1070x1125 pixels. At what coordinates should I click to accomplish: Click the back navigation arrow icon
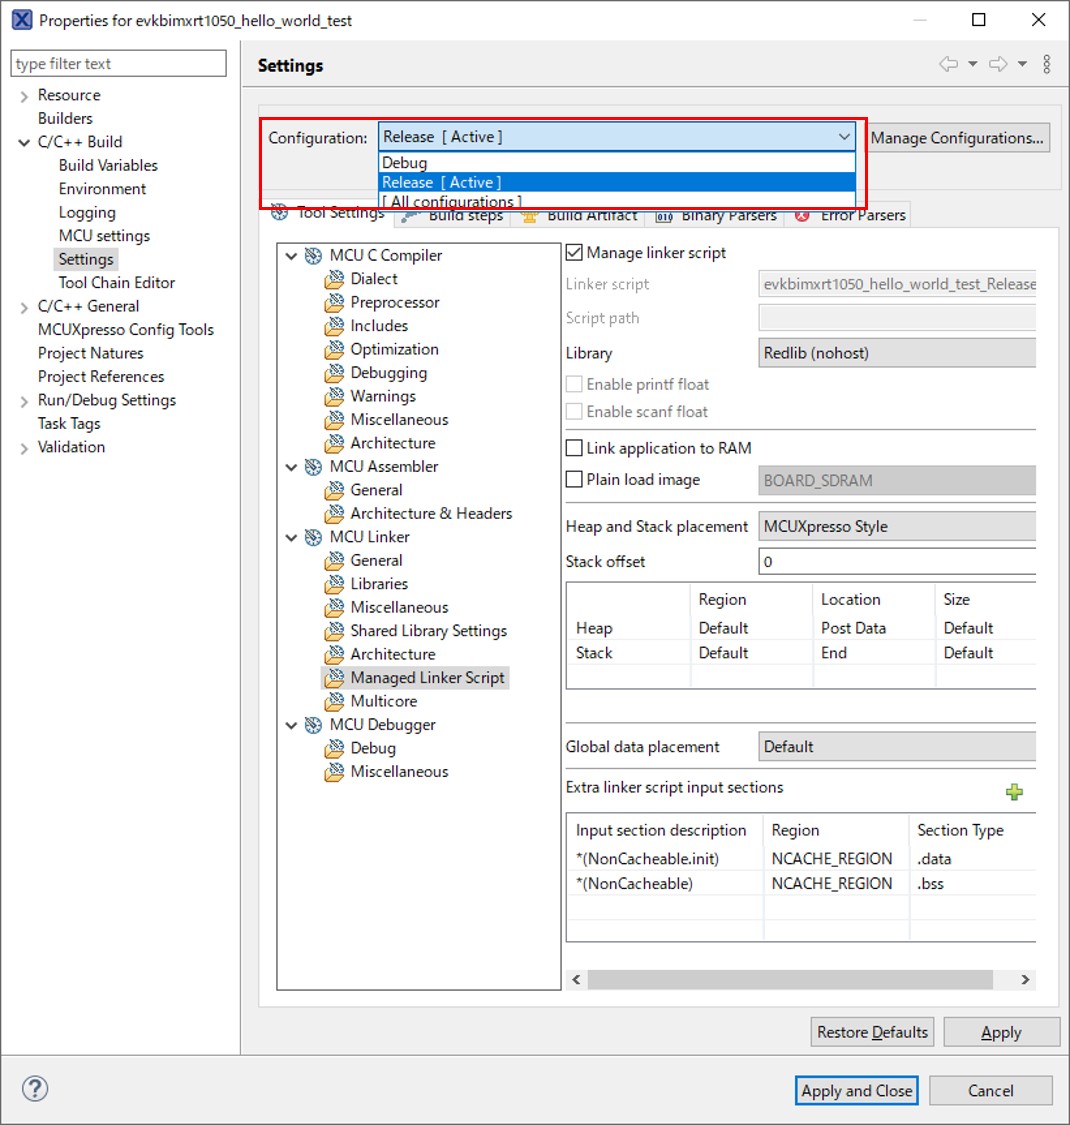[x=948, y=65]
